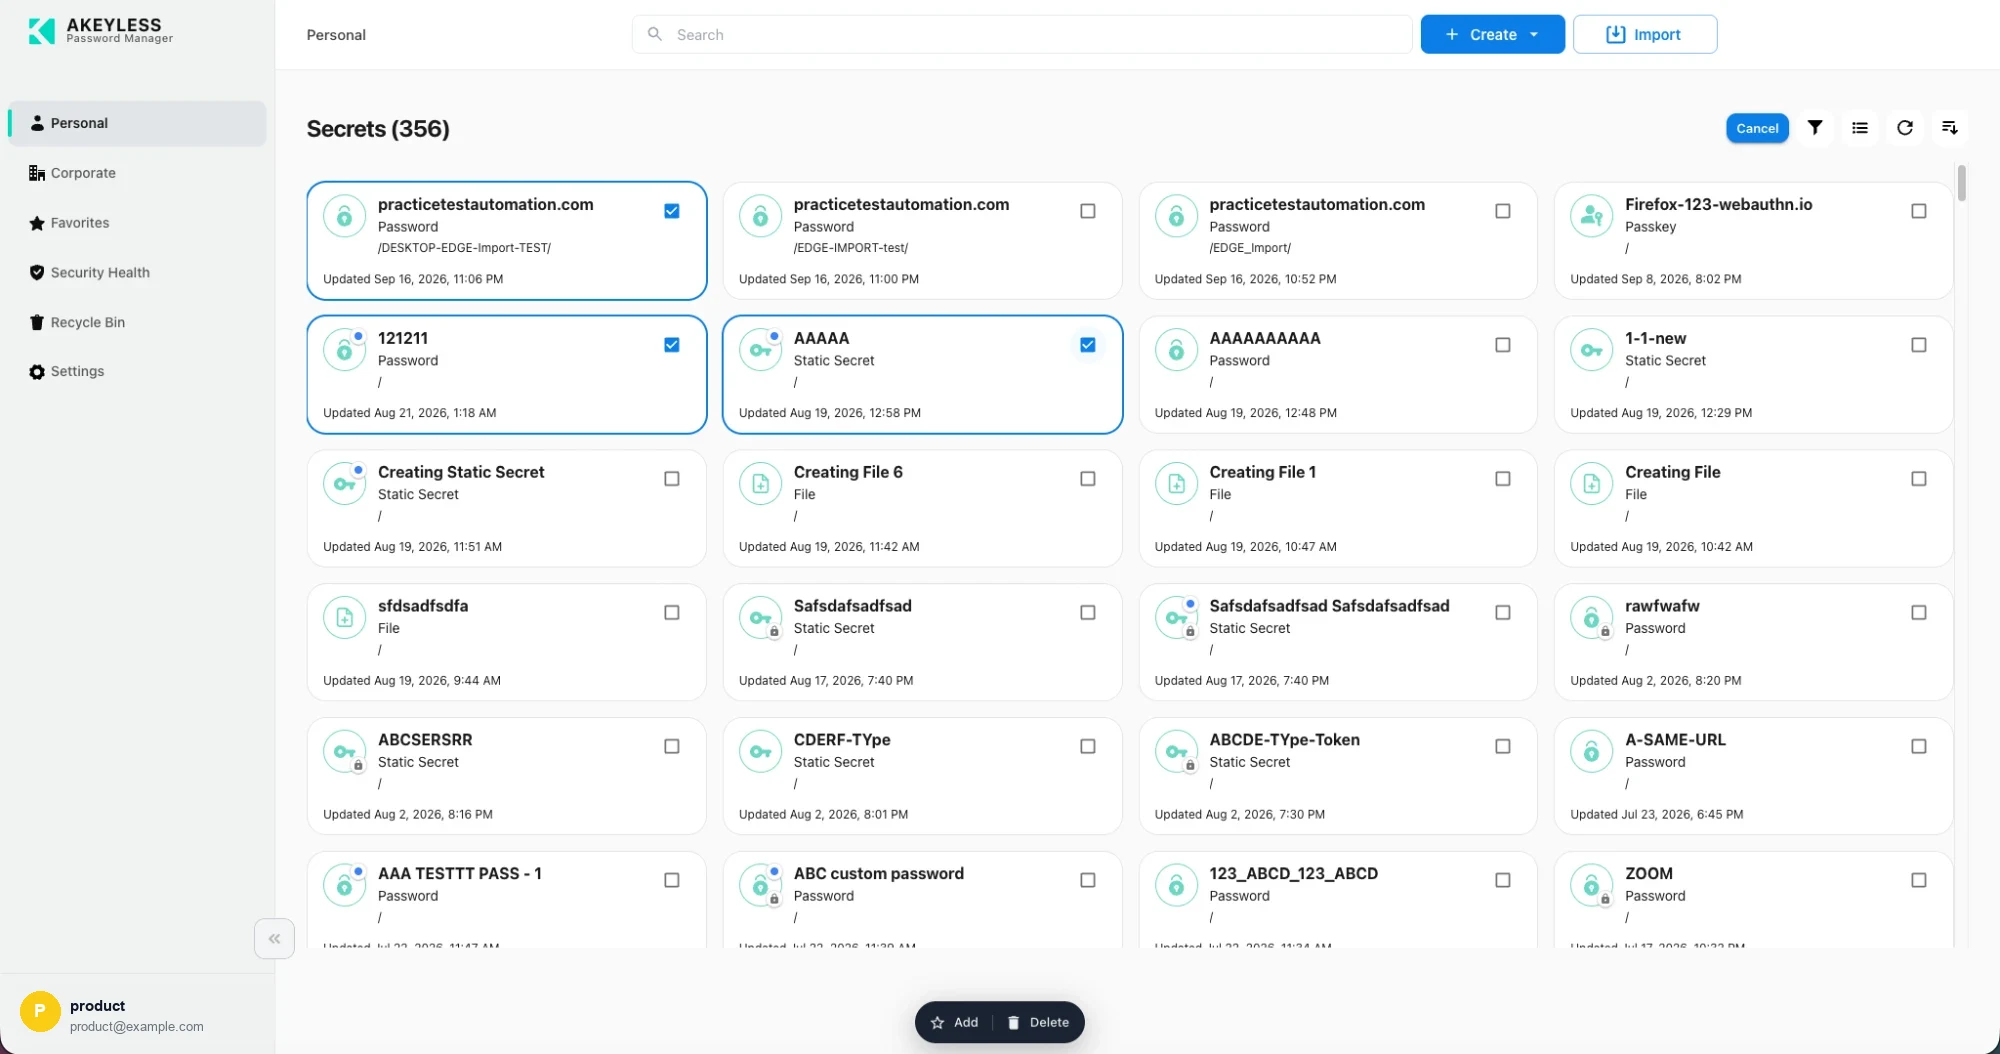Click the AAAAAAAAAA password lock icon
The image size is (2000, 1054).
[x=1176, y=349]
